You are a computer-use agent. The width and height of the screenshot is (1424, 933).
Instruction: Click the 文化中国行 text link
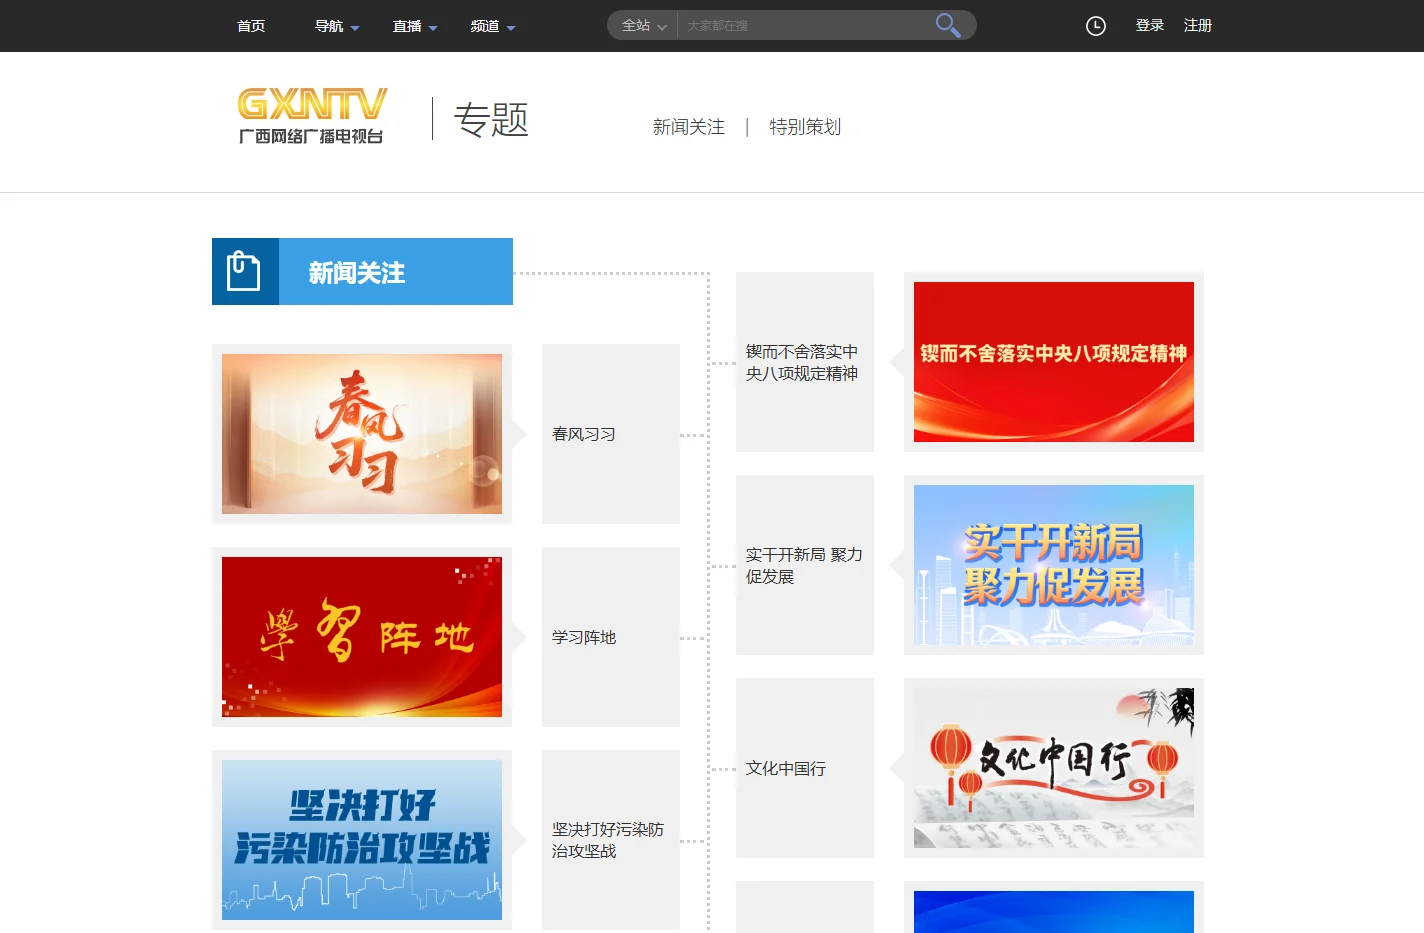(786, 768)
